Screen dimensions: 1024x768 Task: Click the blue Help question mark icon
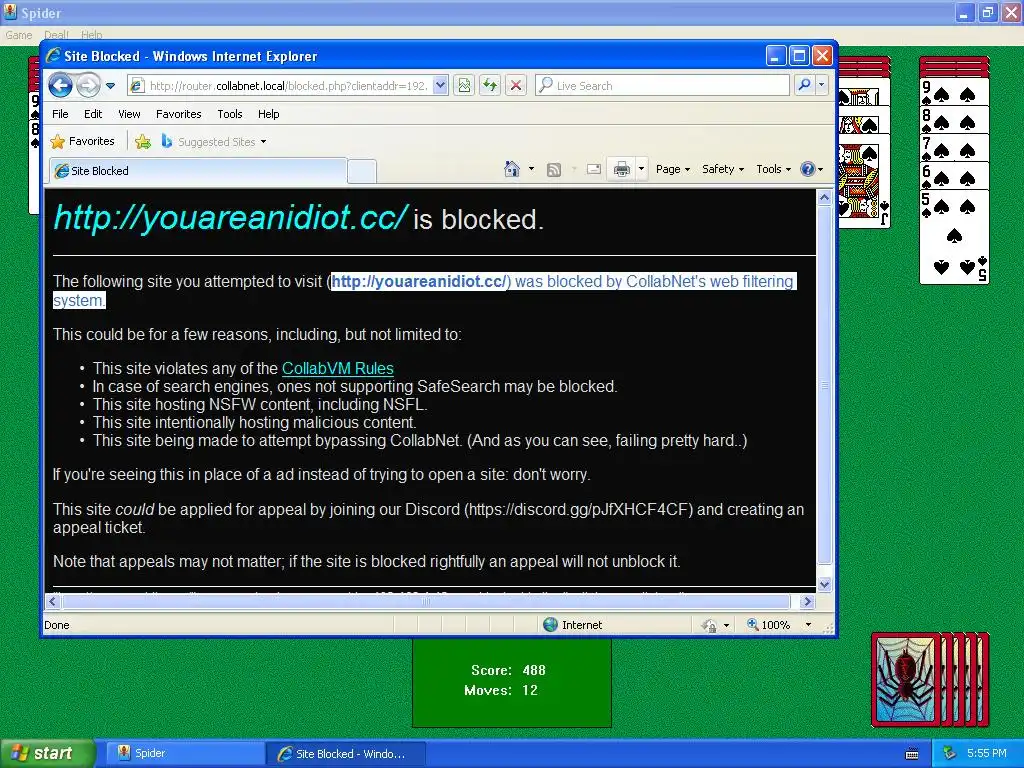808,169
